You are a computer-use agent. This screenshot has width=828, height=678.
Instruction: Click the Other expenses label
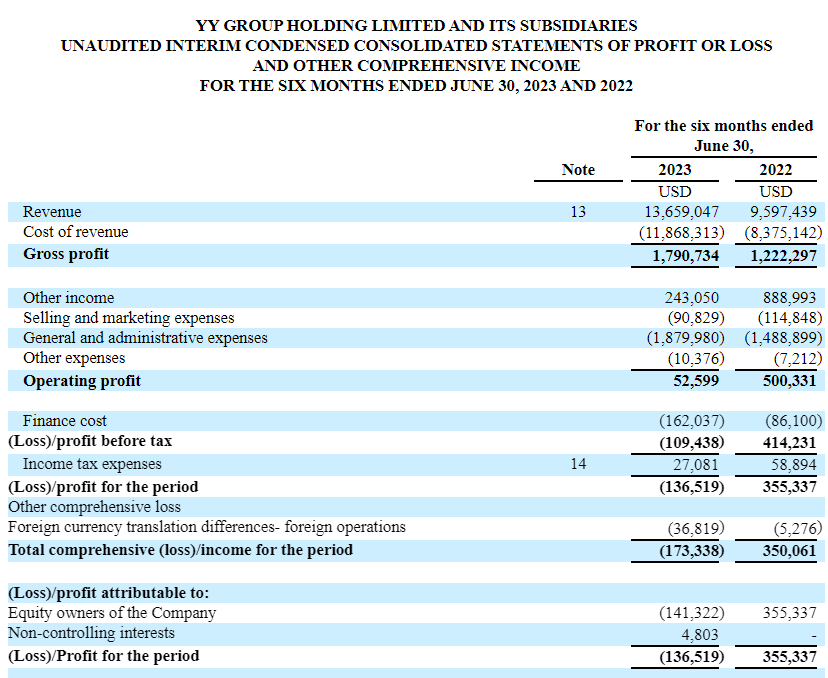[74, 358]
